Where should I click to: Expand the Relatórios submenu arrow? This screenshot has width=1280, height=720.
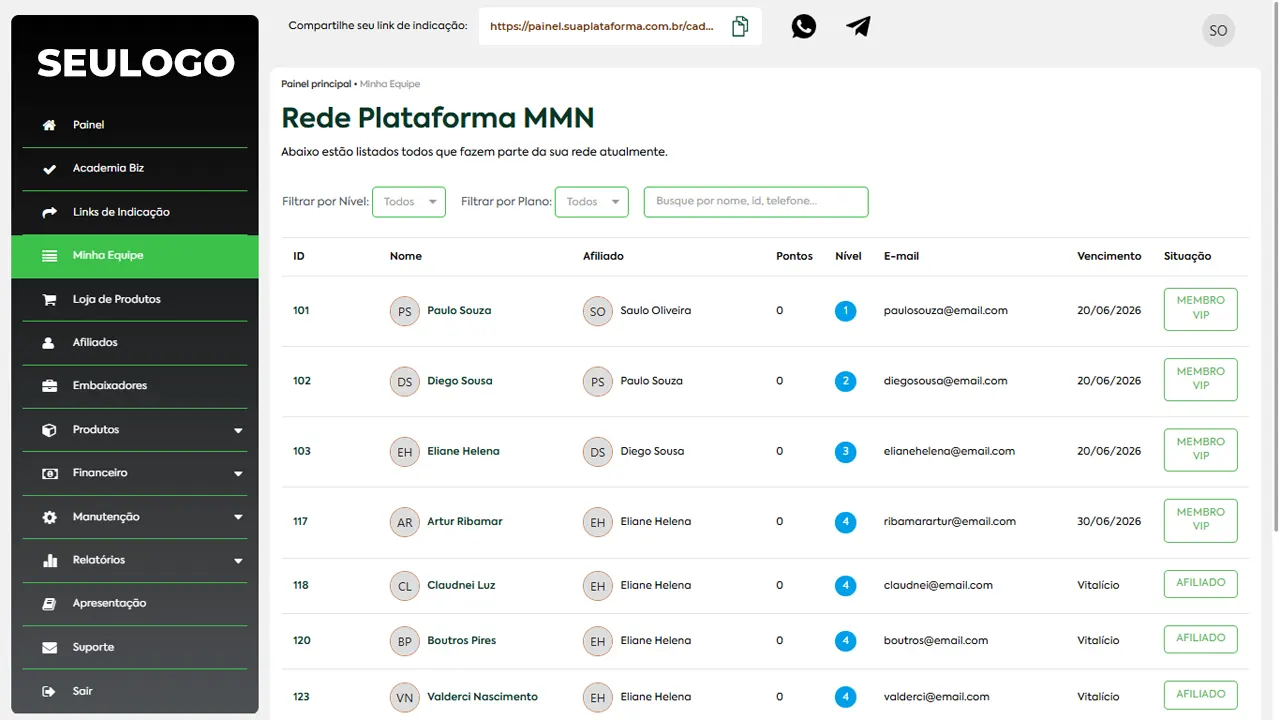(238, 561)
